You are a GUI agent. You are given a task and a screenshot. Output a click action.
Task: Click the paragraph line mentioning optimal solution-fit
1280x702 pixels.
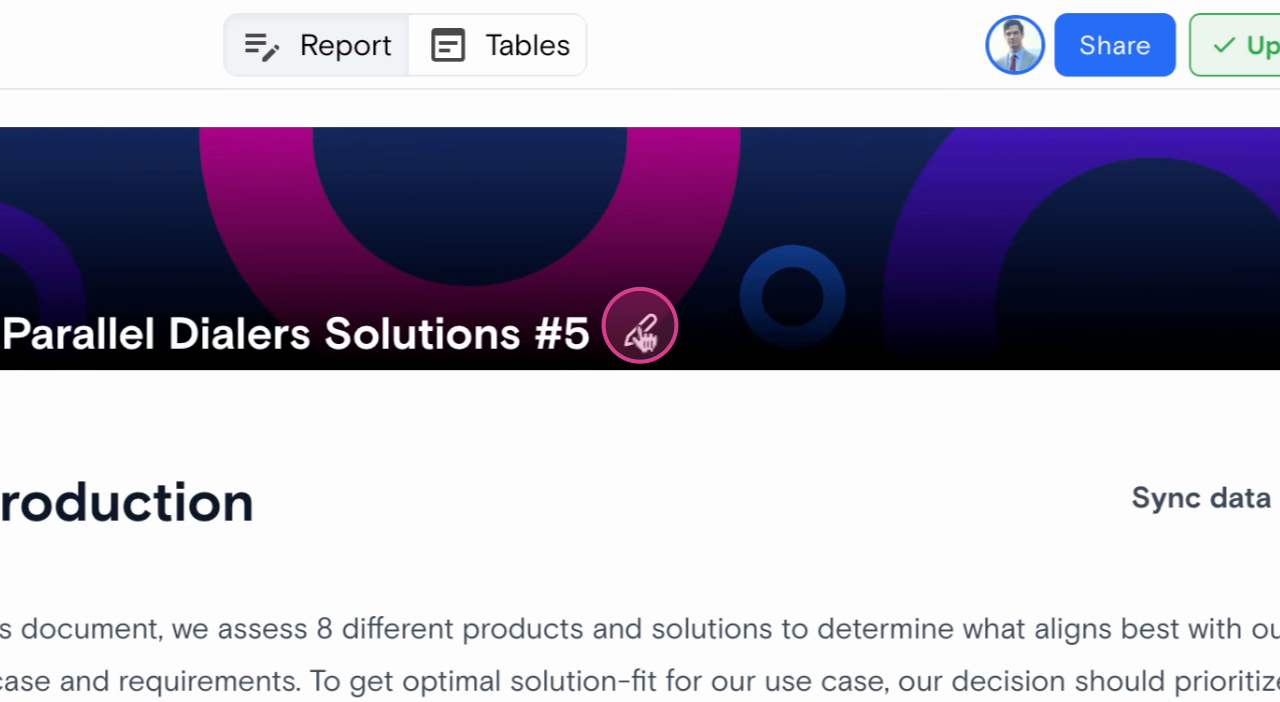[640, 682]
